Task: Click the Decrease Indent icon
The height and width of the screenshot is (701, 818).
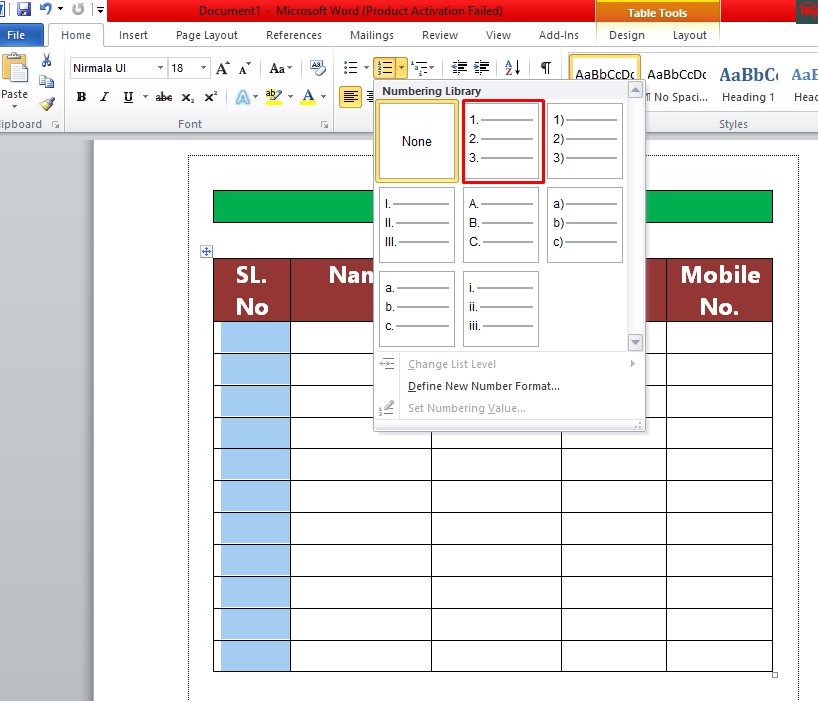Action: click(459, 68)
